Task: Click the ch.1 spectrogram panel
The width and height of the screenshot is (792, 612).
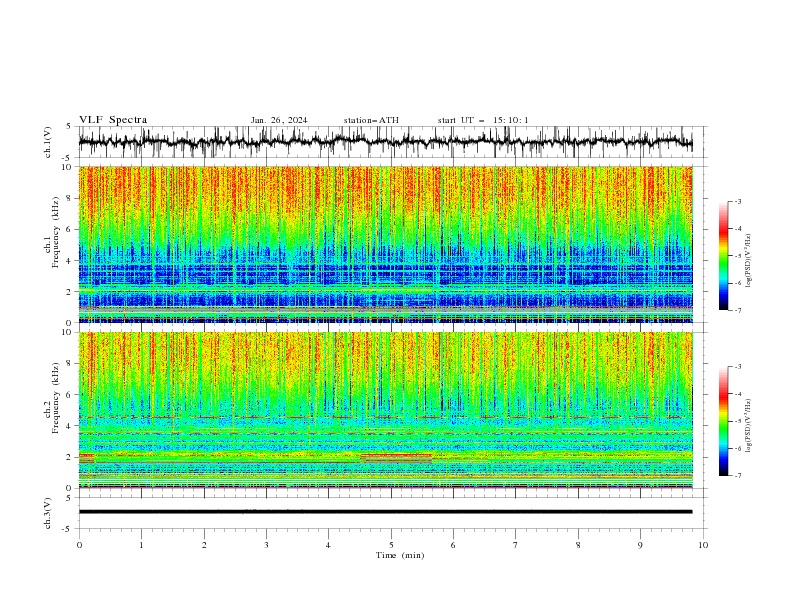Action: (385, 244)
